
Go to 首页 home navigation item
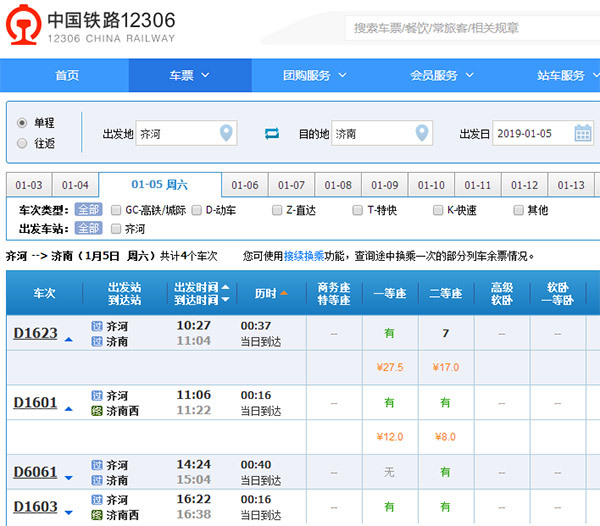(67, 75)
